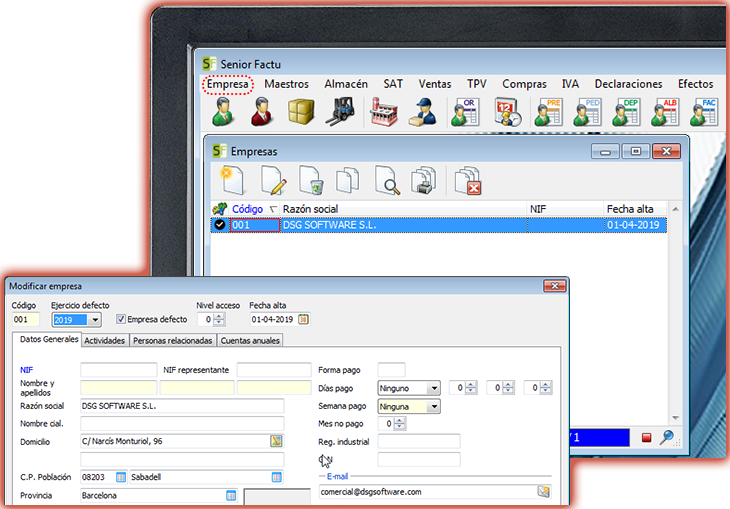Screen dimensions: 730x509
Task: Click New document icon in Empresas
Action: [232, 180]
